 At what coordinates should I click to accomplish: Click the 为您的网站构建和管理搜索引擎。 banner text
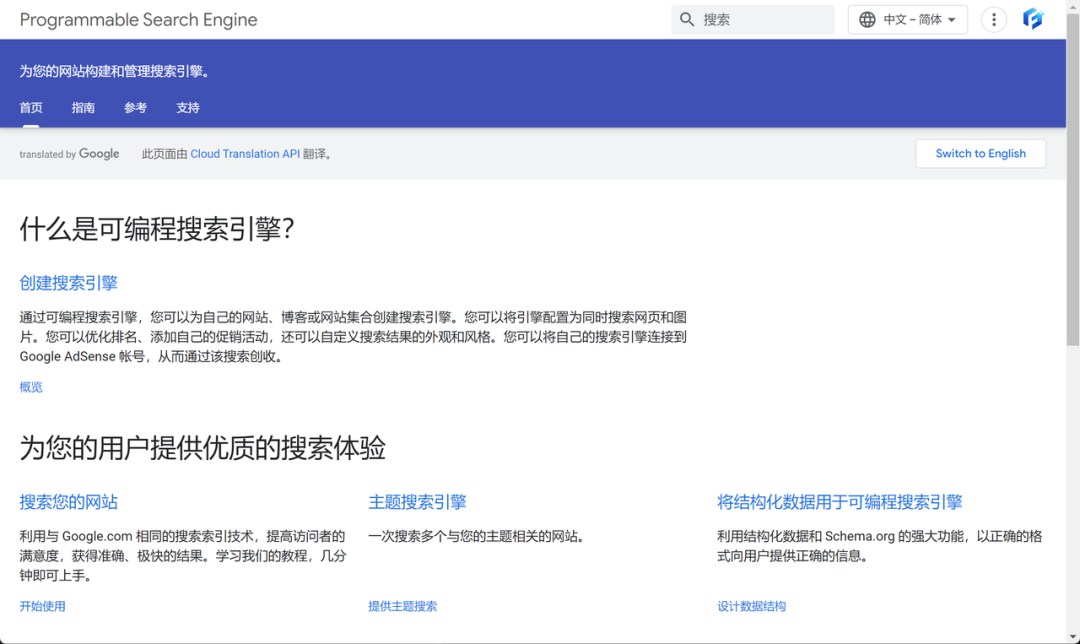pos(115,71)
